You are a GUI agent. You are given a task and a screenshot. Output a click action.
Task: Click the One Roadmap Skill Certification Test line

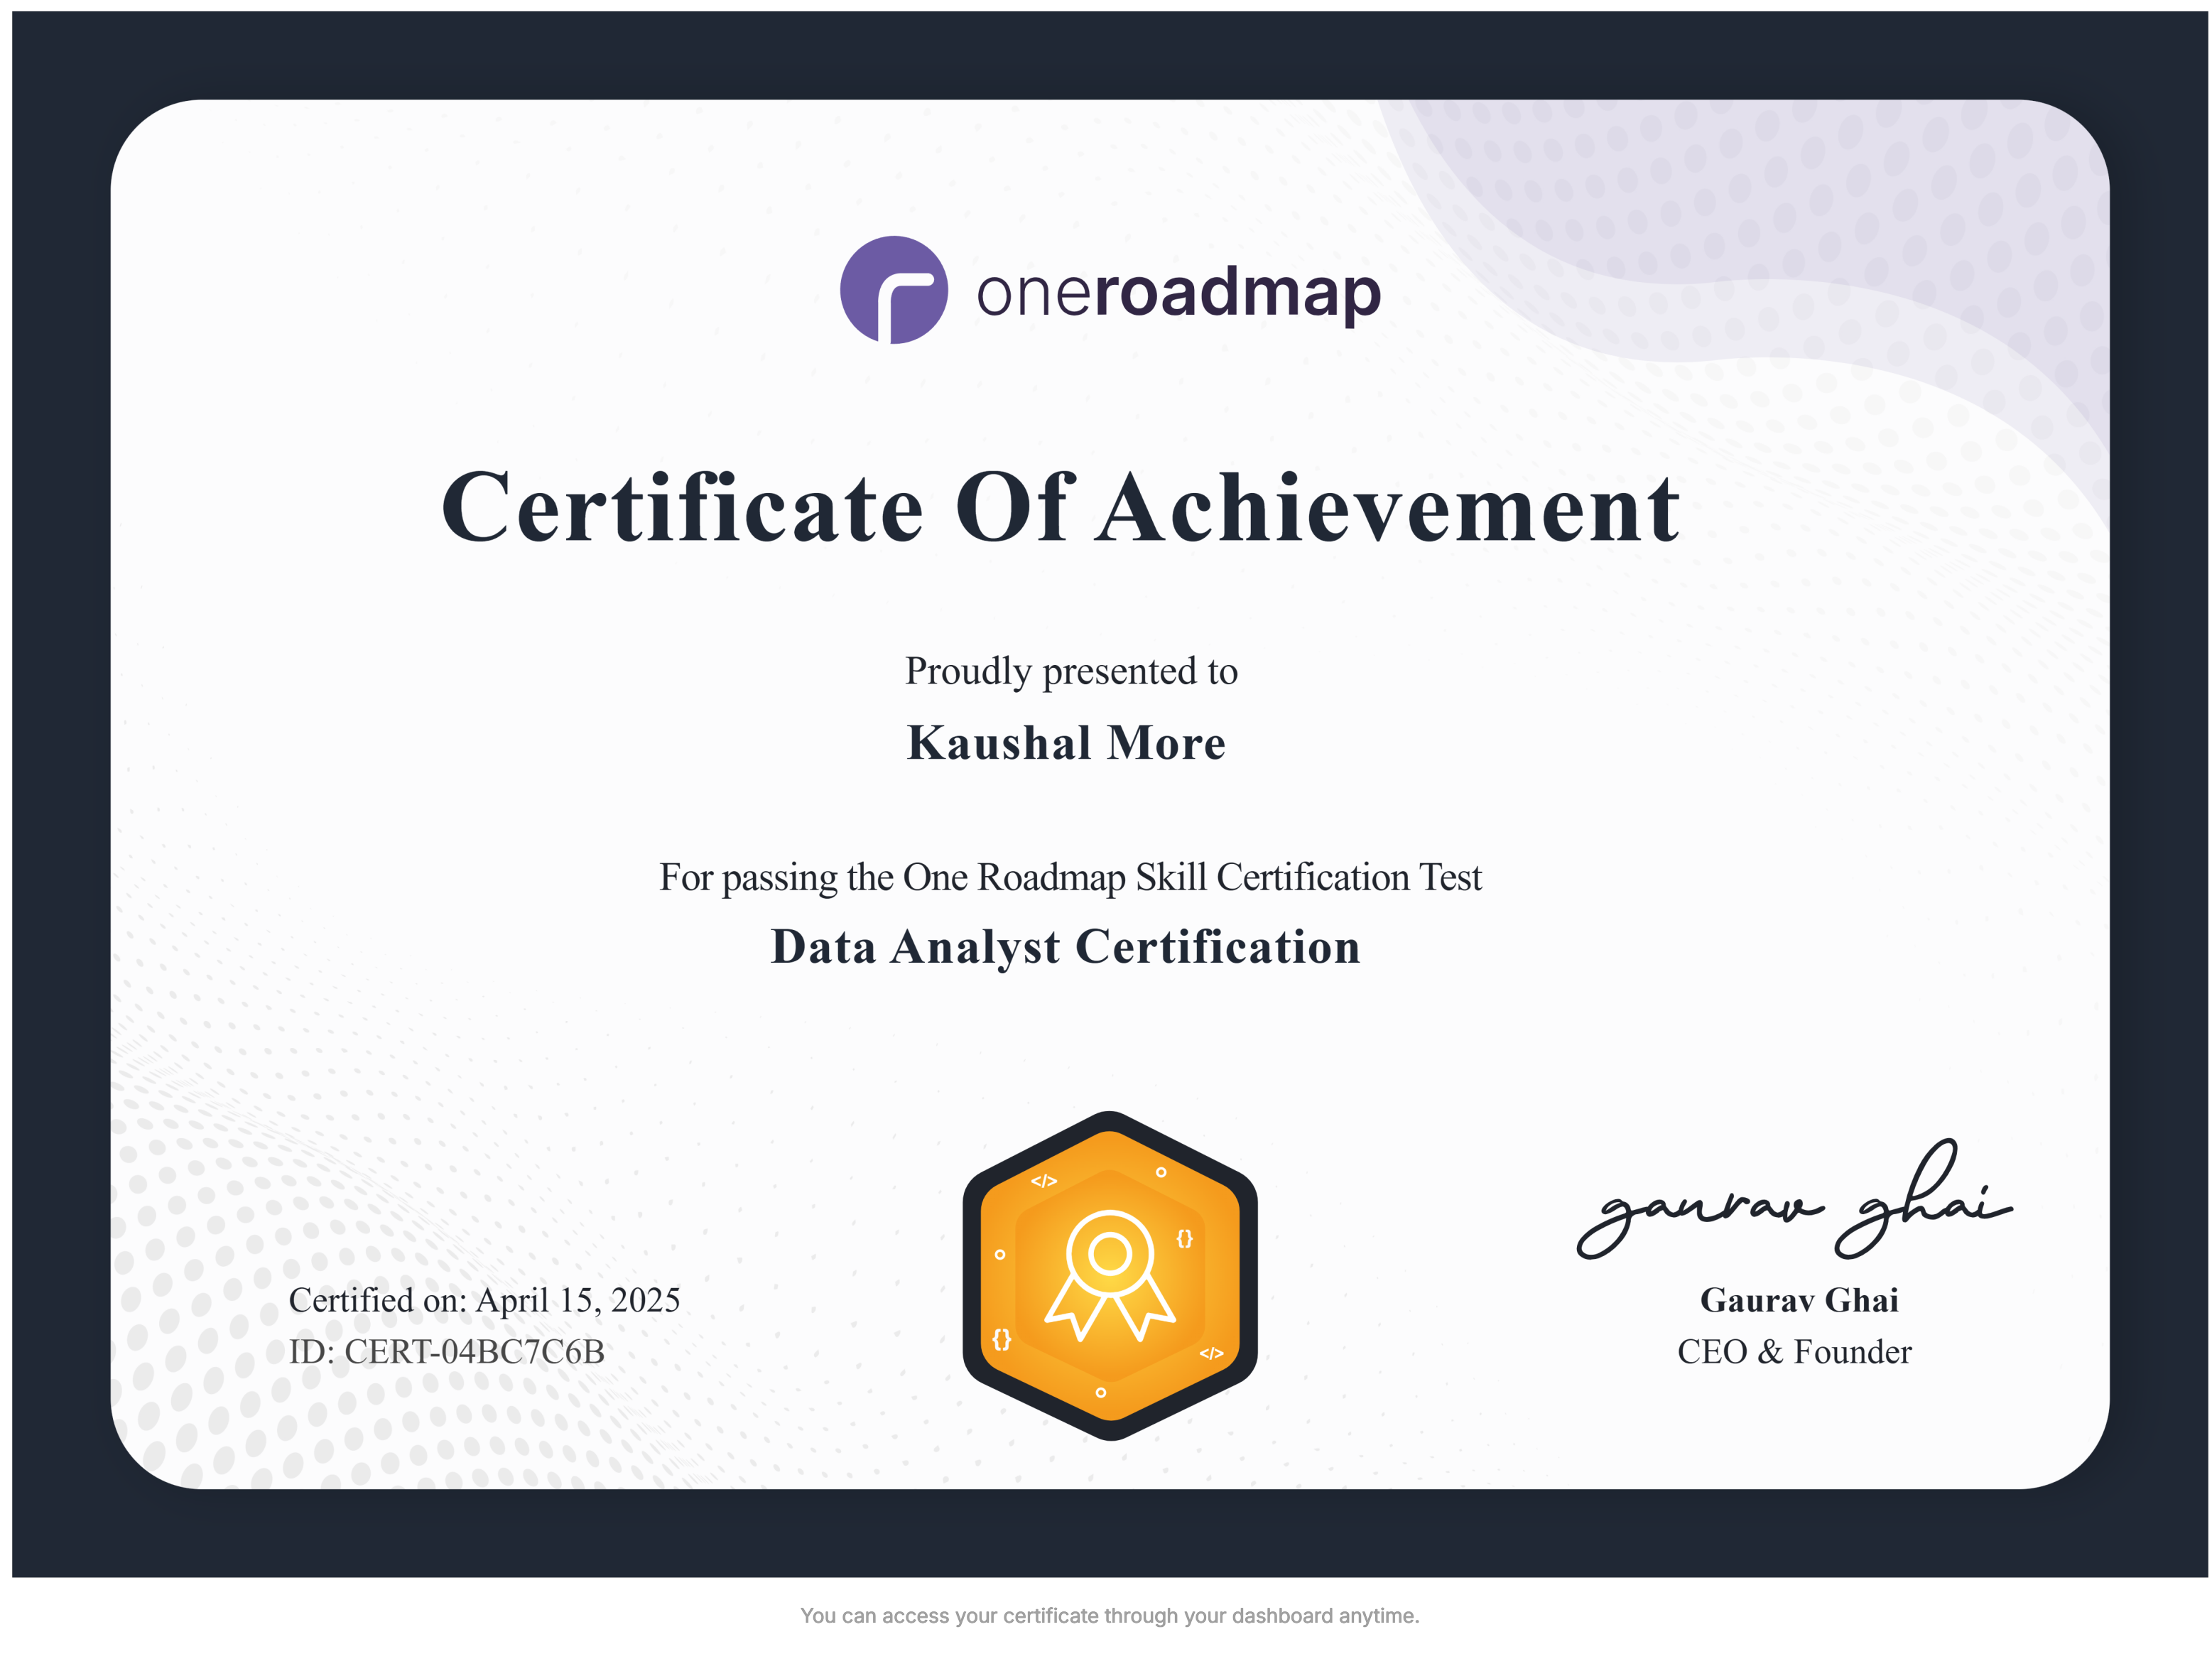(x=1070, y=877)
